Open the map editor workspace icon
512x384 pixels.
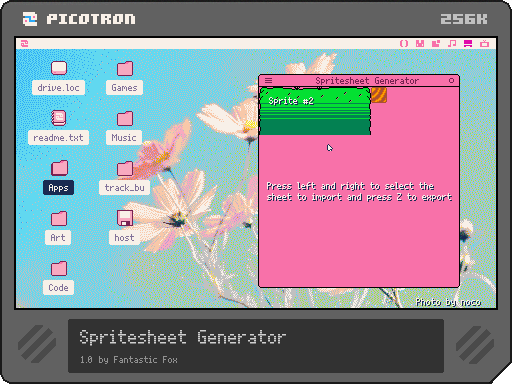coord(436,44)
